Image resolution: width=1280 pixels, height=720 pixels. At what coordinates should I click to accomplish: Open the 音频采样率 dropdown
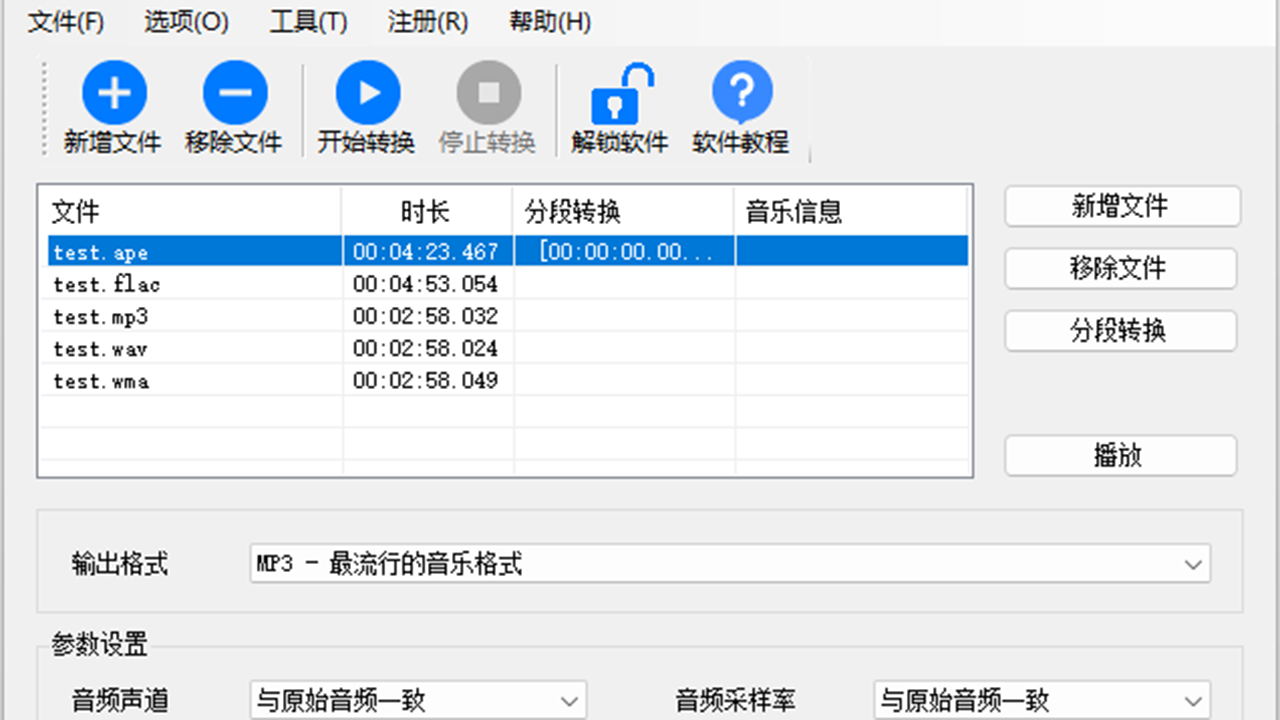click(1041, 701)
